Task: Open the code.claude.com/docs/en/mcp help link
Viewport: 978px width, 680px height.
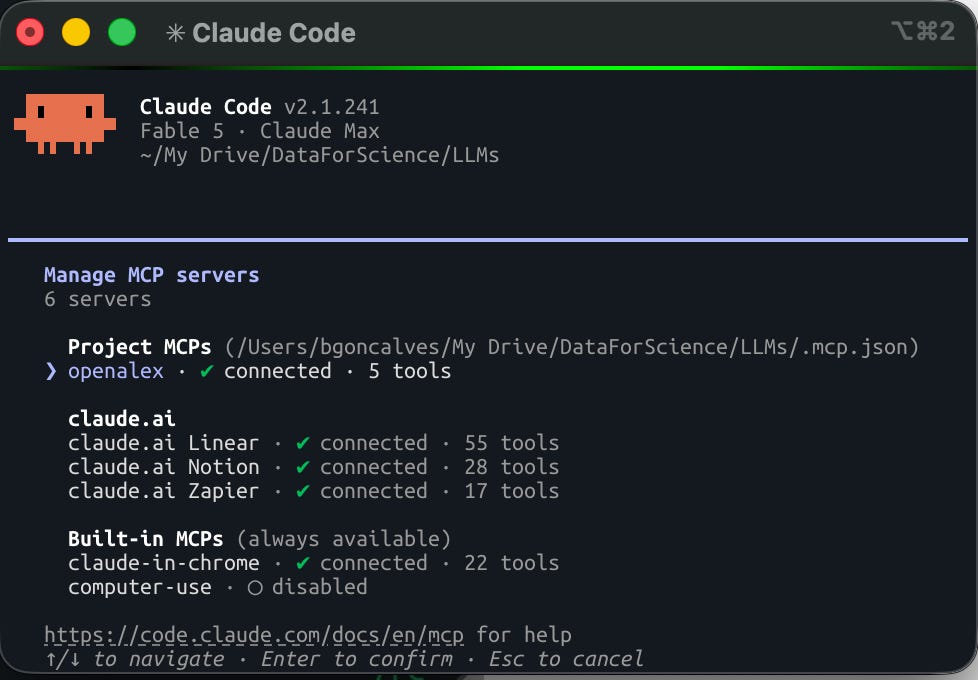Action: (254, 635)
